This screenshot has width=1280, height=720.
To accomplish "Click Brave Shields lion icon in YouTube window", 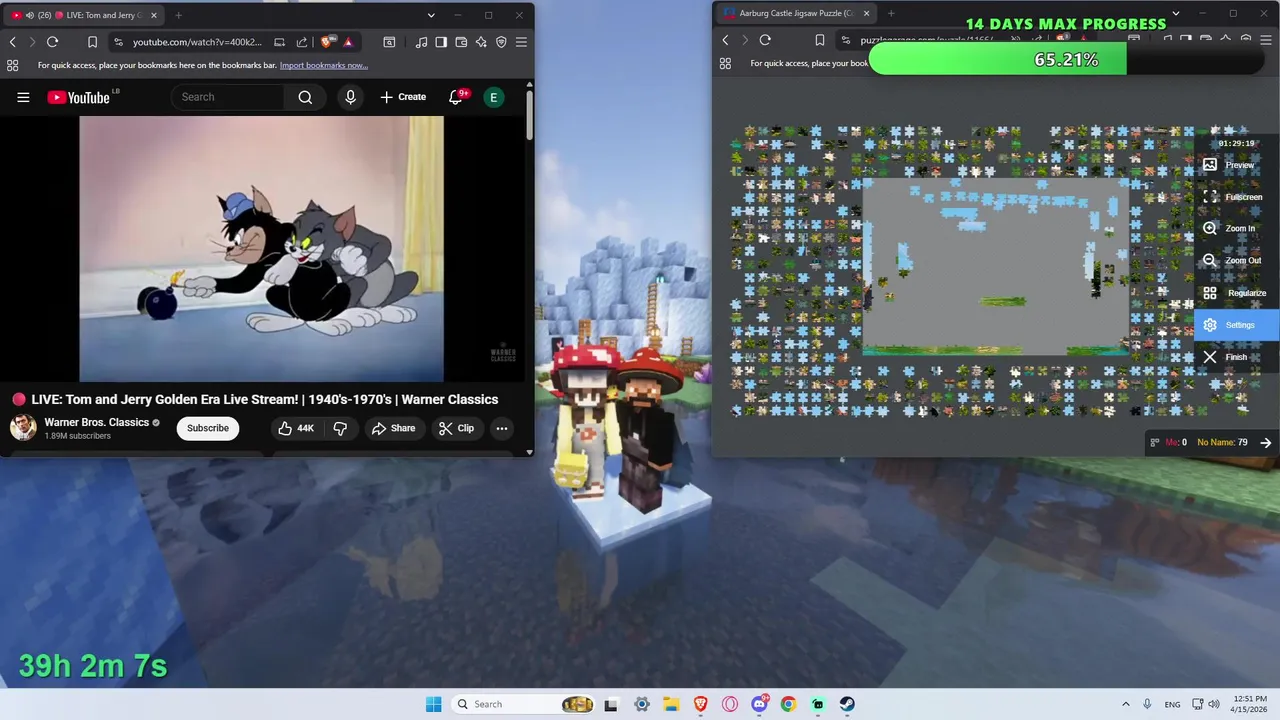I will coord(327,42).
